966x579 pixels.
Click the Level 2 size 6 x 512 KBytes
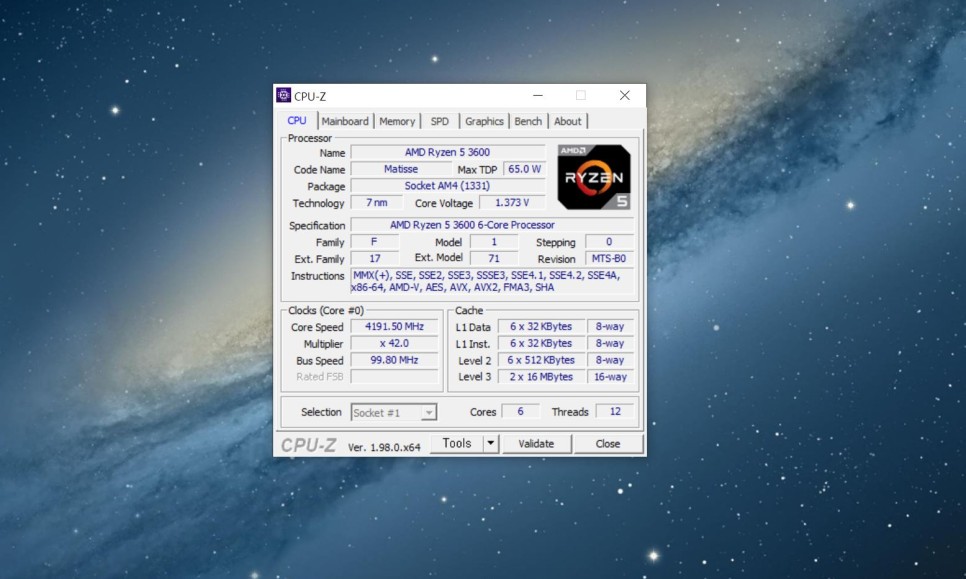point(541,360)
